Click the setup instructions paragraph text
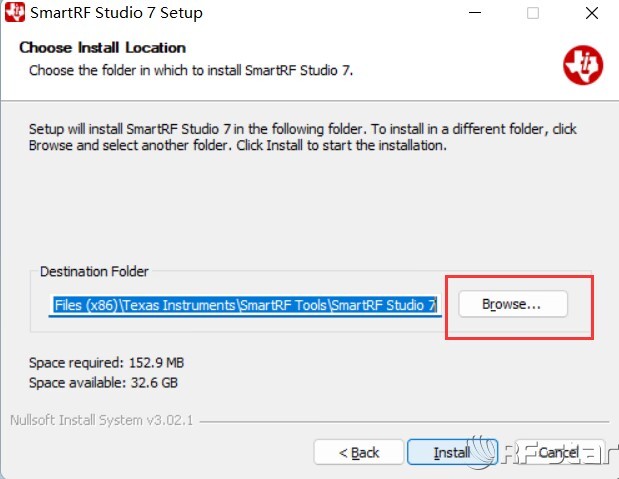Viewport: 619px width, 479px height. click(302, 137)
